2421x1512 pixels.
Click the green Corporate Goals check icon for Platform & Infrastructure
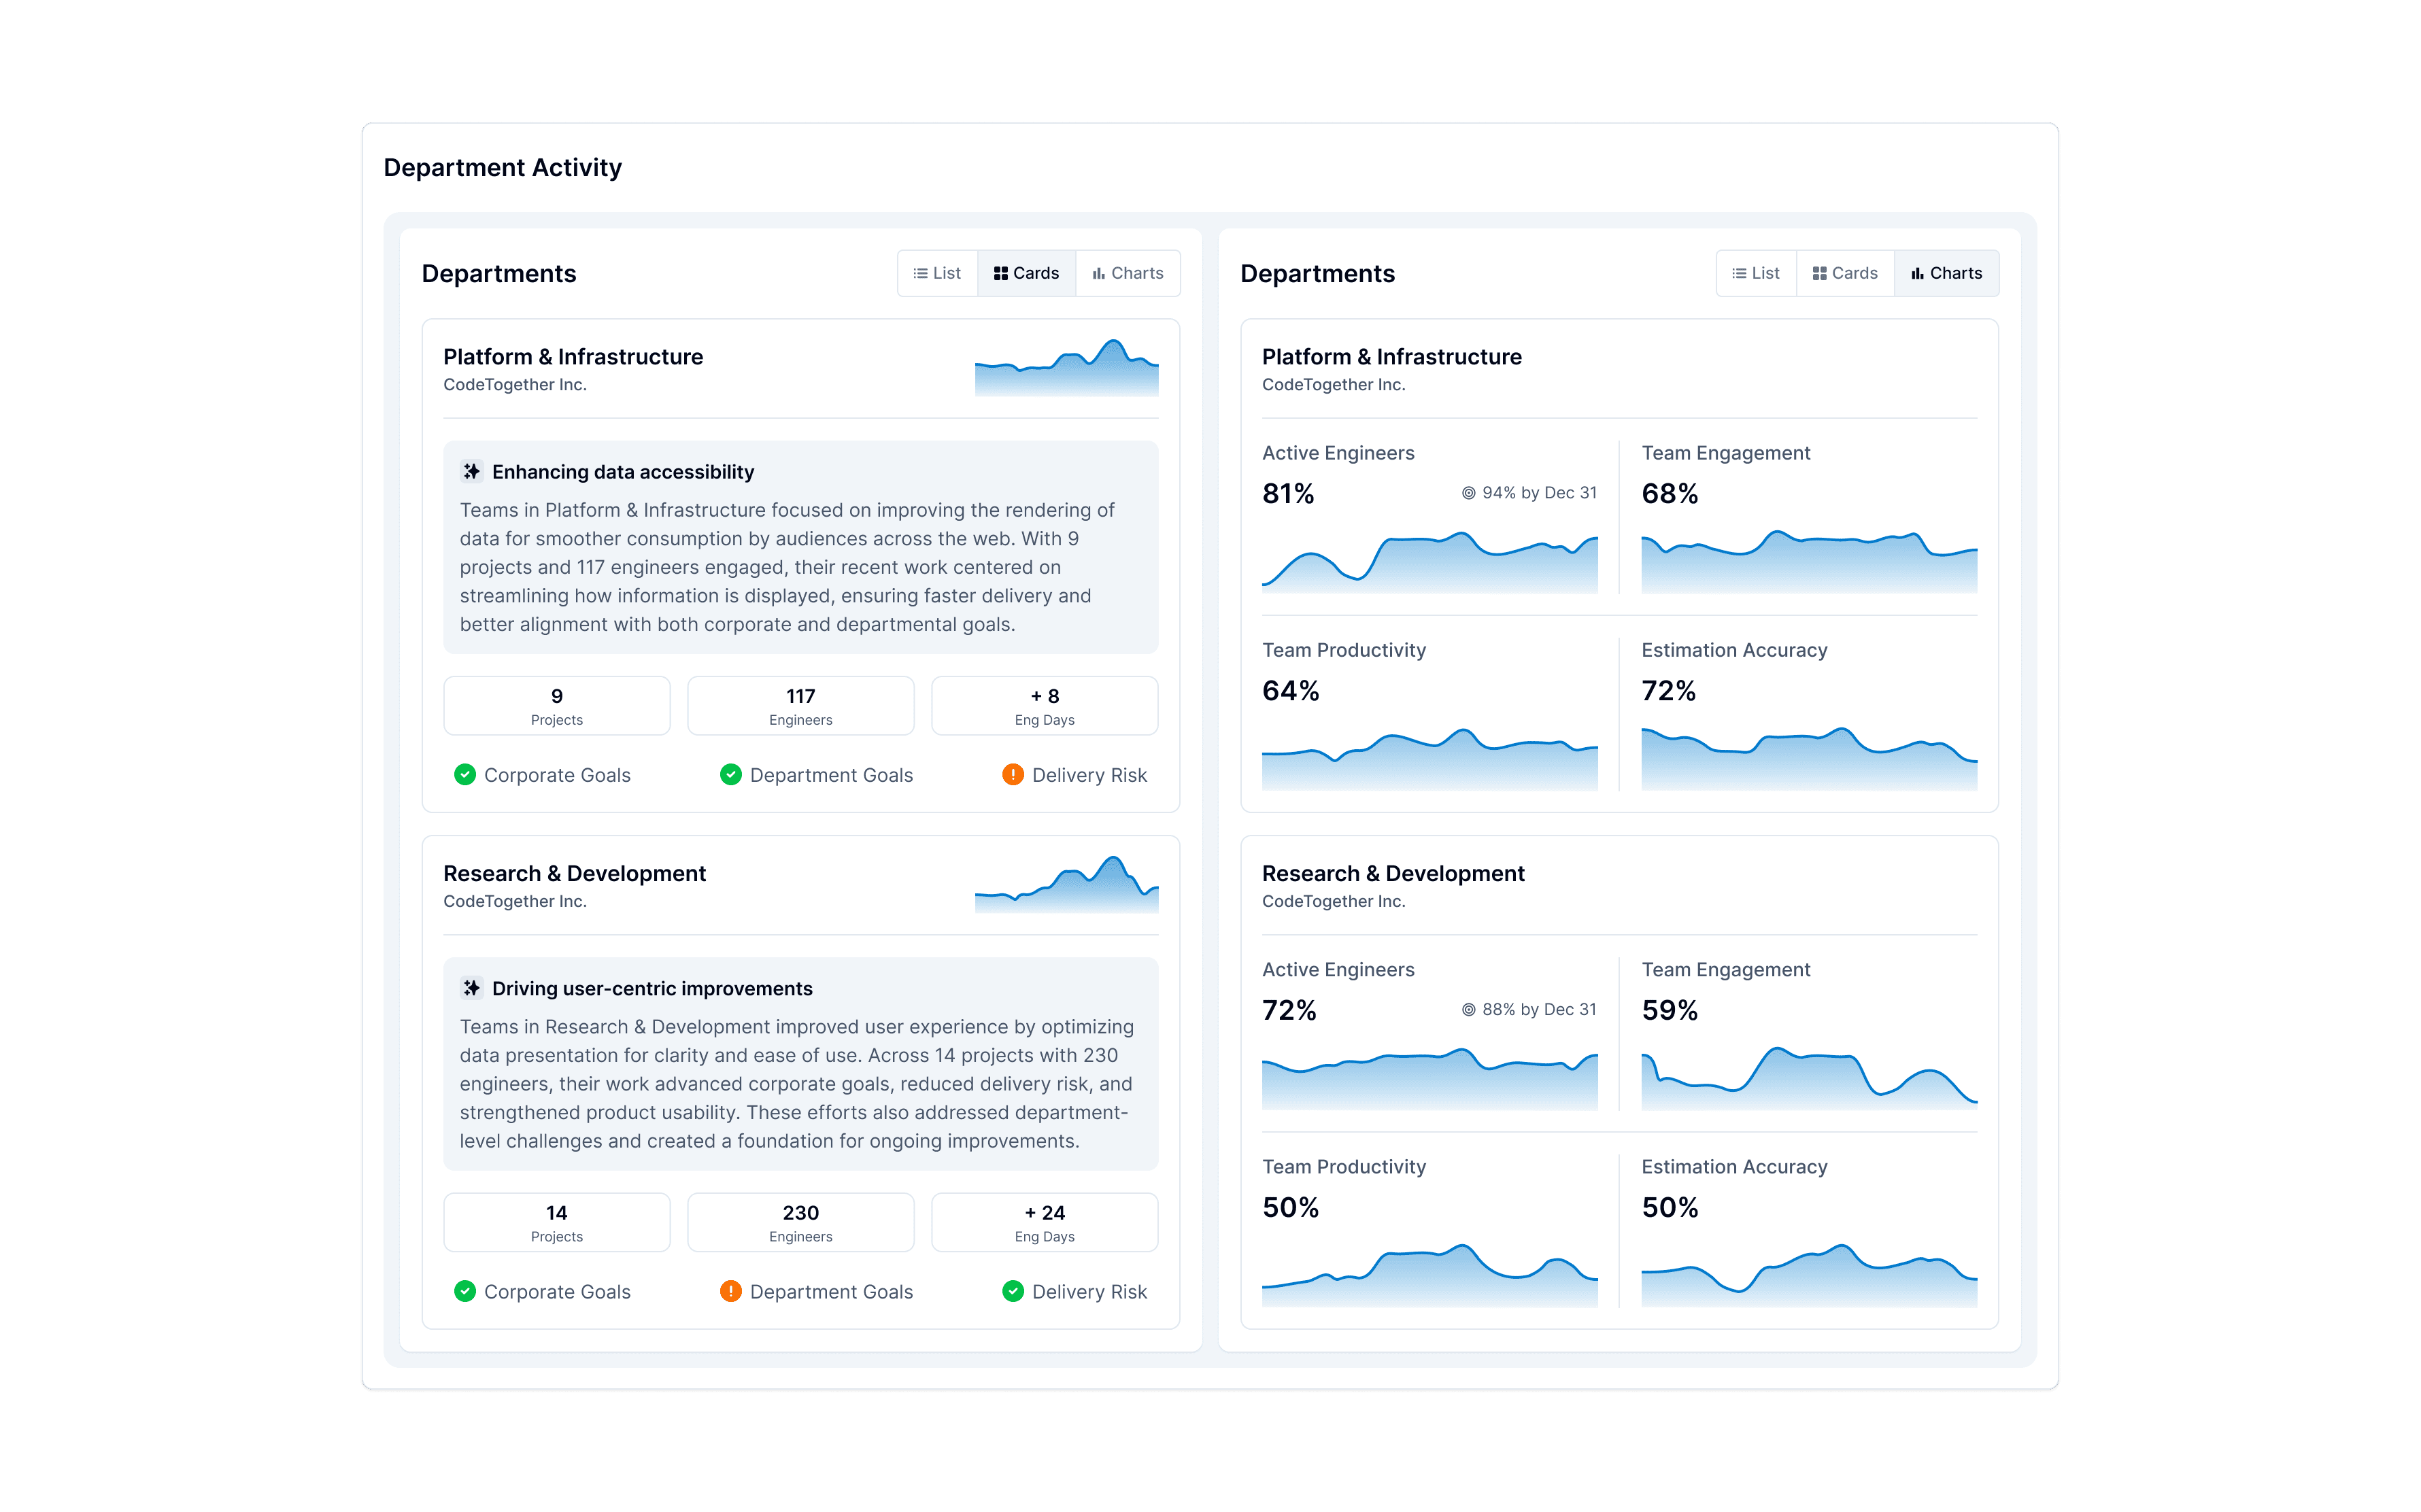[465, 775]
